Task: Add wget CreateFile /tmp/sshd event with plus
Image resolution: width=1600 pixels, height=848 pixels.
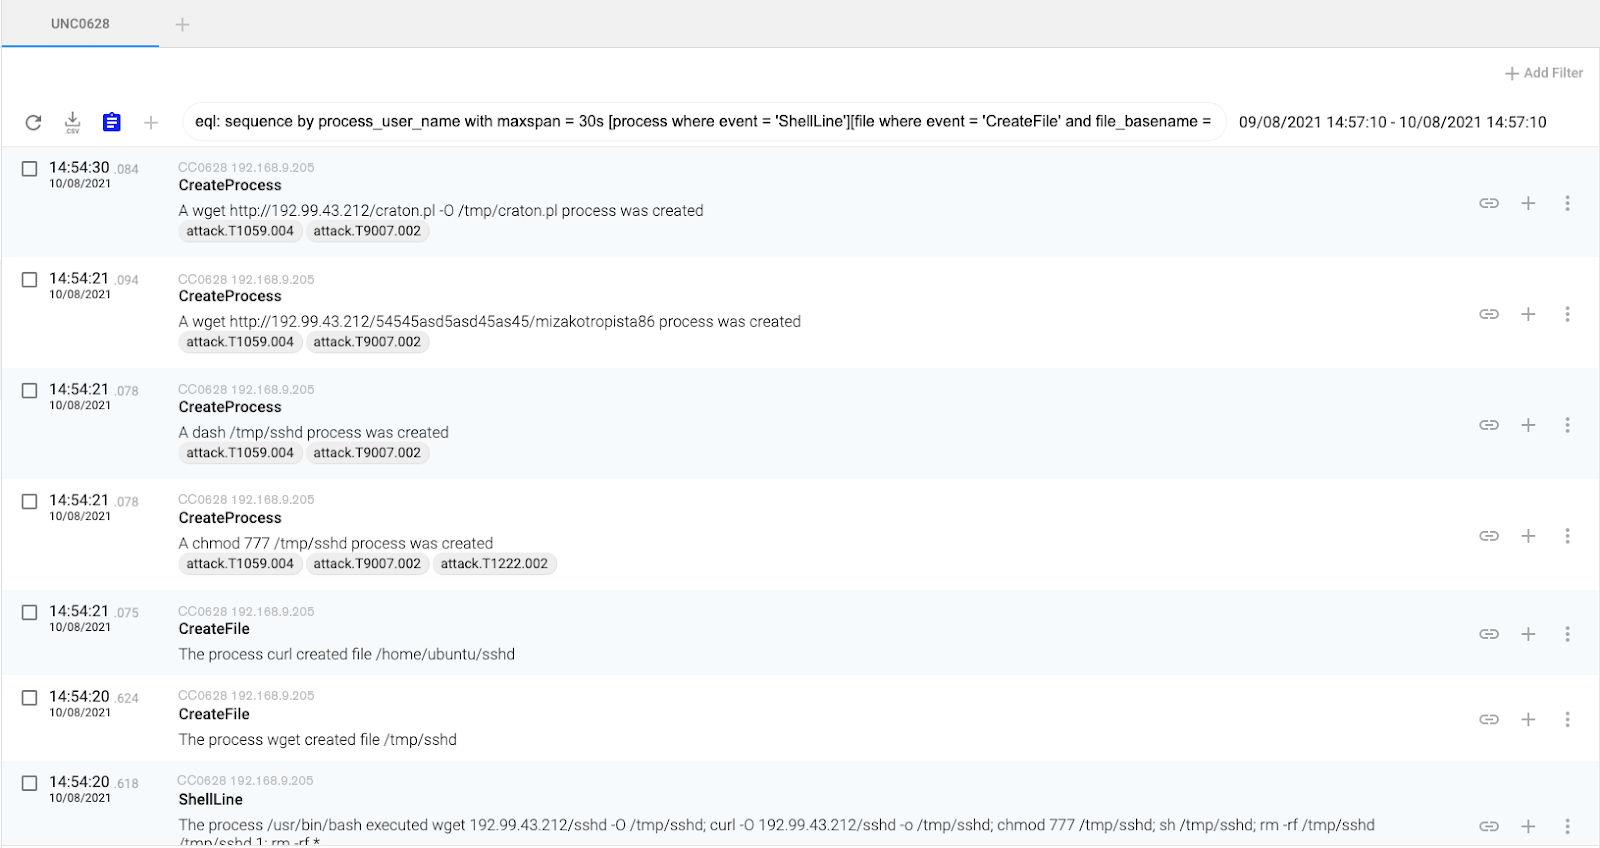Action: coord(1528,719)
